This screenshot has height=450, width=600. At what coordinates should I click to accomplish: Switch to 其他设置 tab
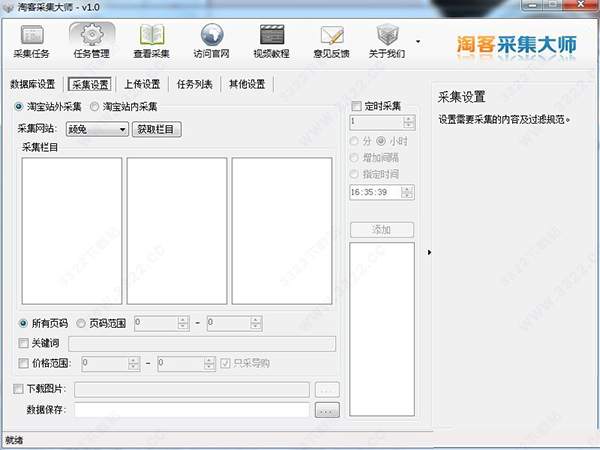pos(247,84)
